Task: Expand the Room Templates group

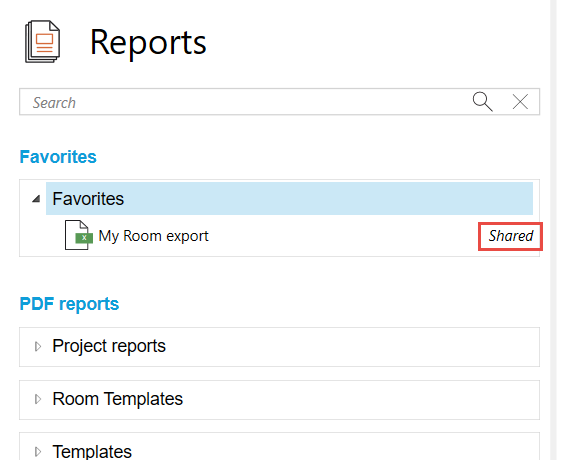Action: click(38, 399)
